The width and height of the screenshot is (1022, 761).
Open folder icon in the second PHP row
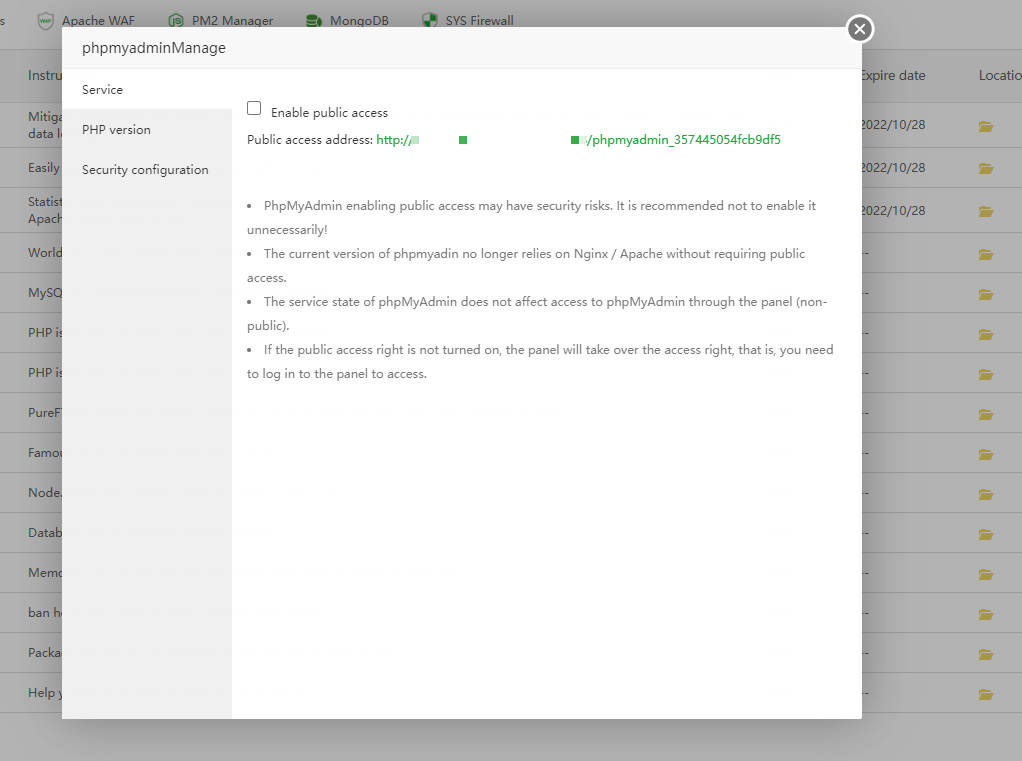click(x=986, y=375)
